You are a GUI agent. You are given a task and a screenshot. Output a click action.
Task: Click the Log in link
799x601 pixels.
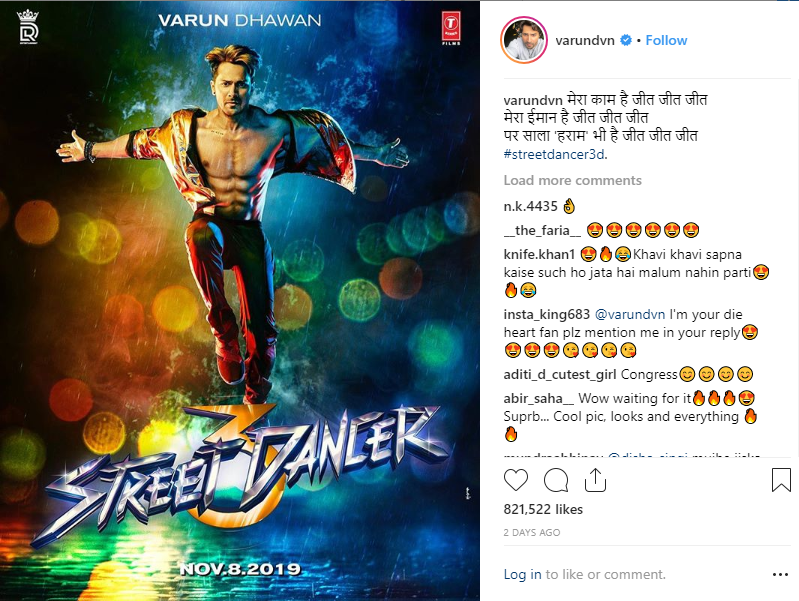point(522,574)
